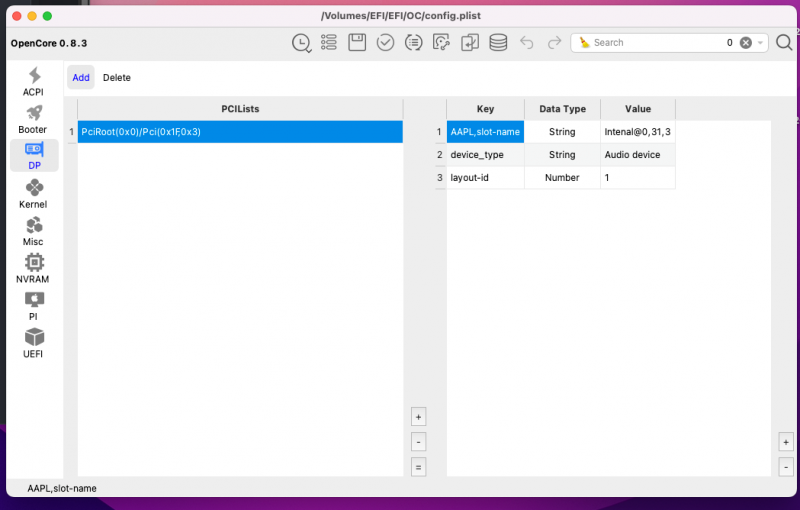Open the UEFI cube section
The width and height of the screenshot is (800, 510).
click(x=34, y=344)
